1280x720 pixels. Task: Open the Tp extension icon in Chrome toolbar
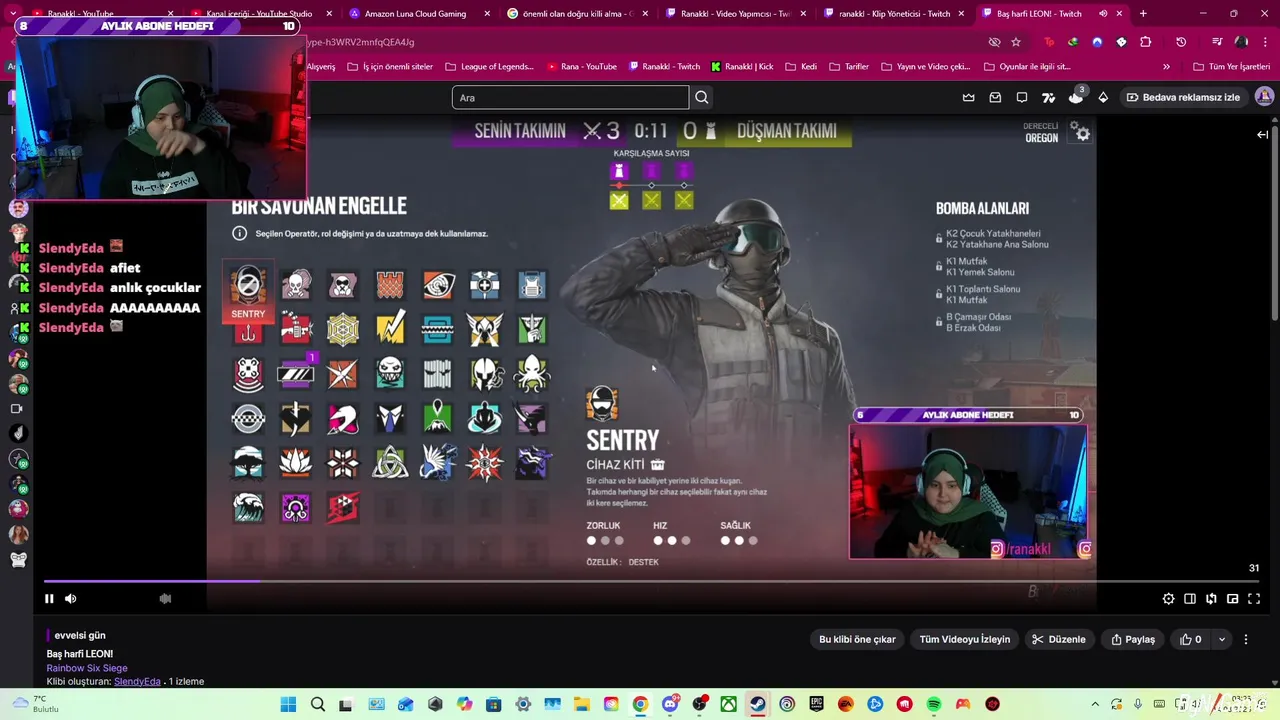pos(1048,42)
